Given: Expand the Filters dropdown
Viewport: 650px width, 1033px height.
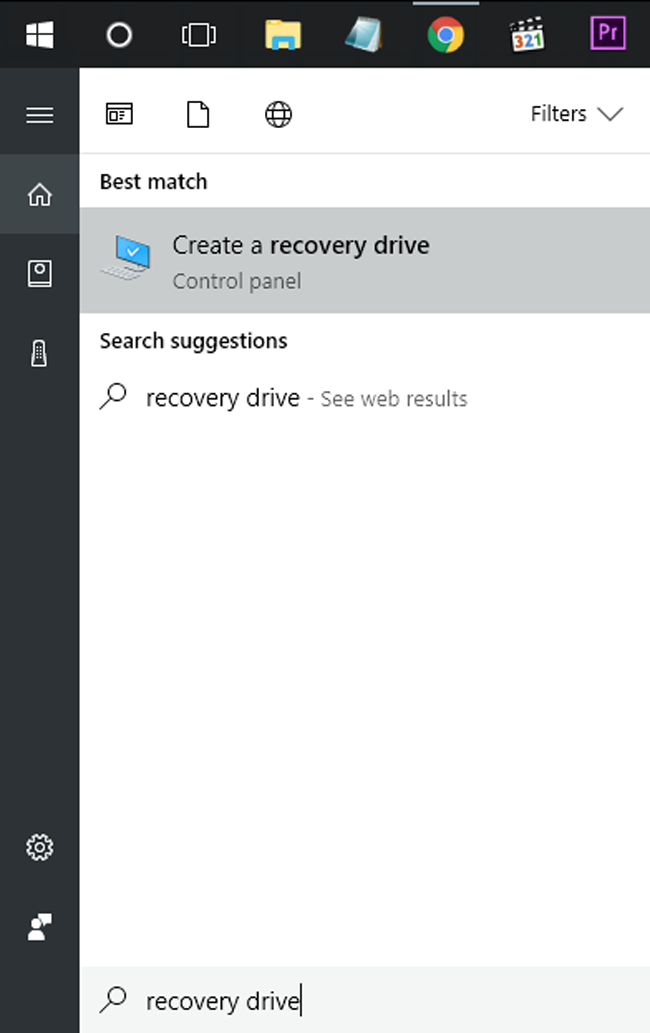Looking at the screenshot, I should [x=576, y=114].
